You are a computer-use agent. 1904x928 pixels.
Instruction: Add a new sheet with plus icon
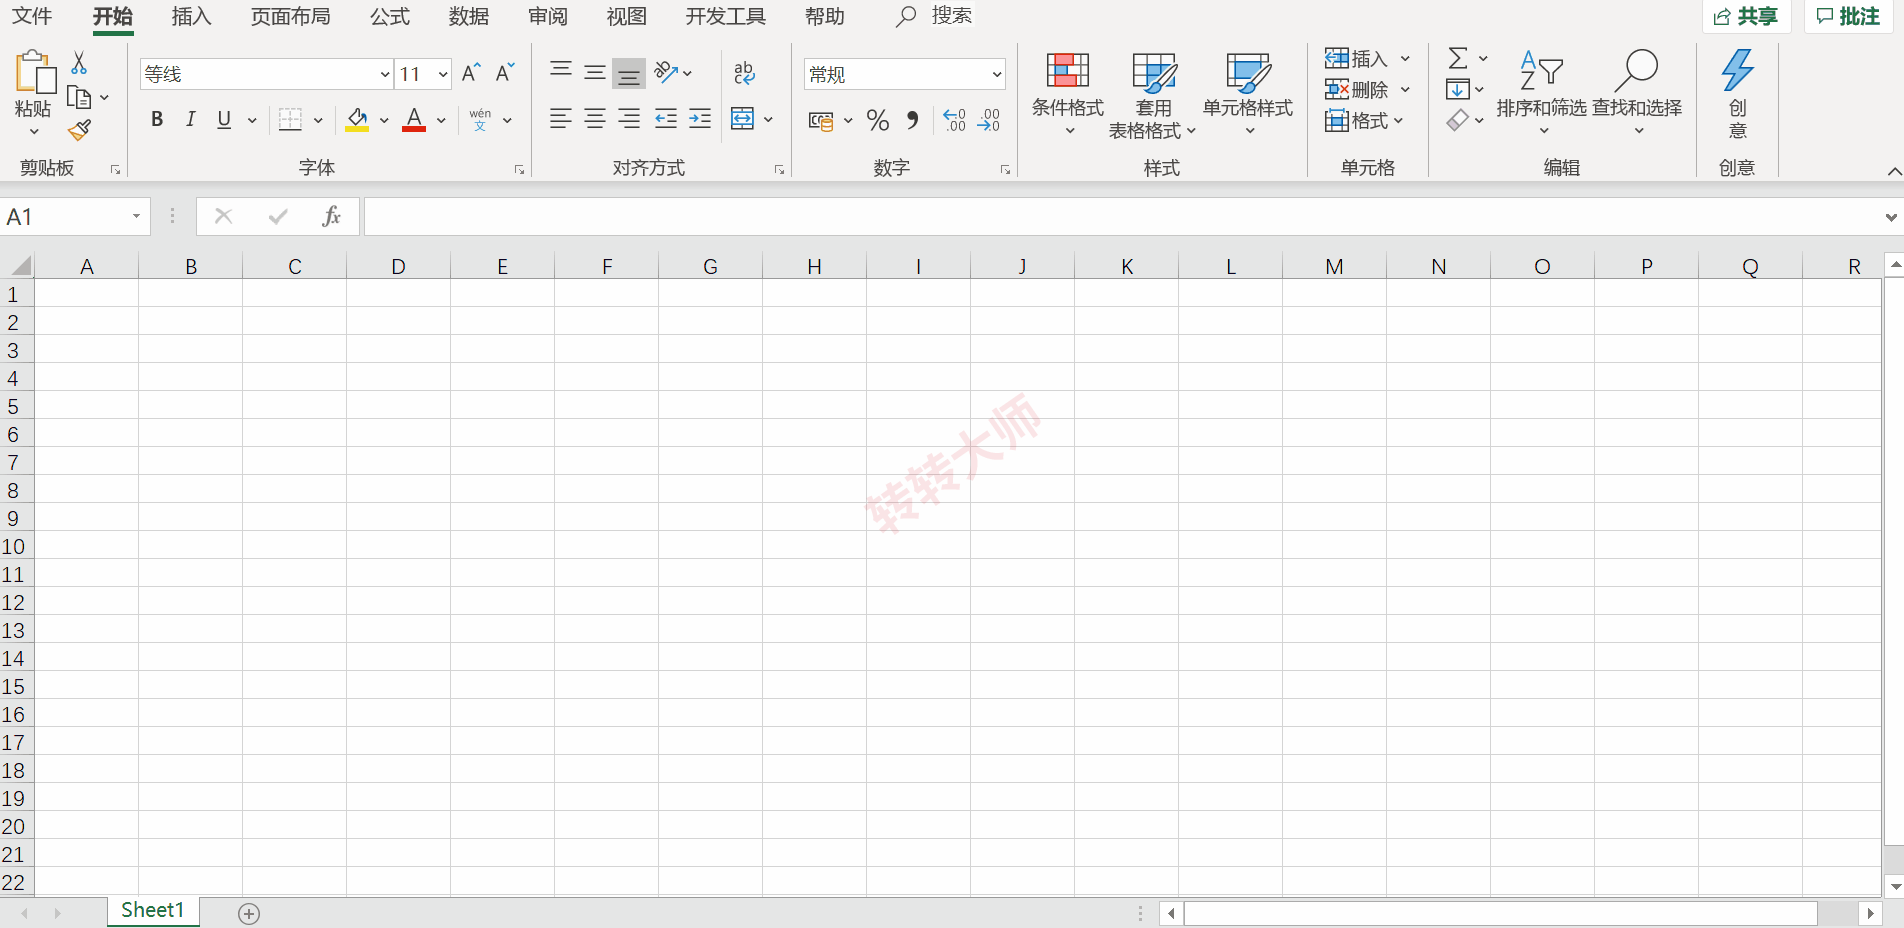[249, 913]
